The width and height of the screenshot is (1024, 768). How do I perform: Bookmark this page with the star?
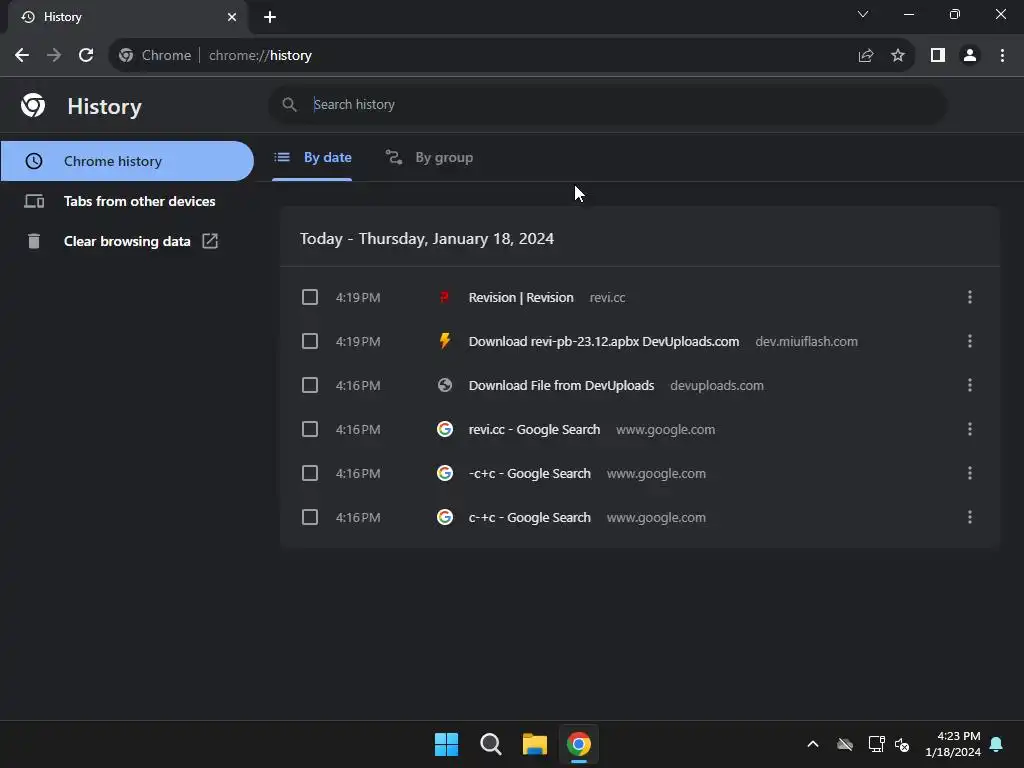pos(898,56)
